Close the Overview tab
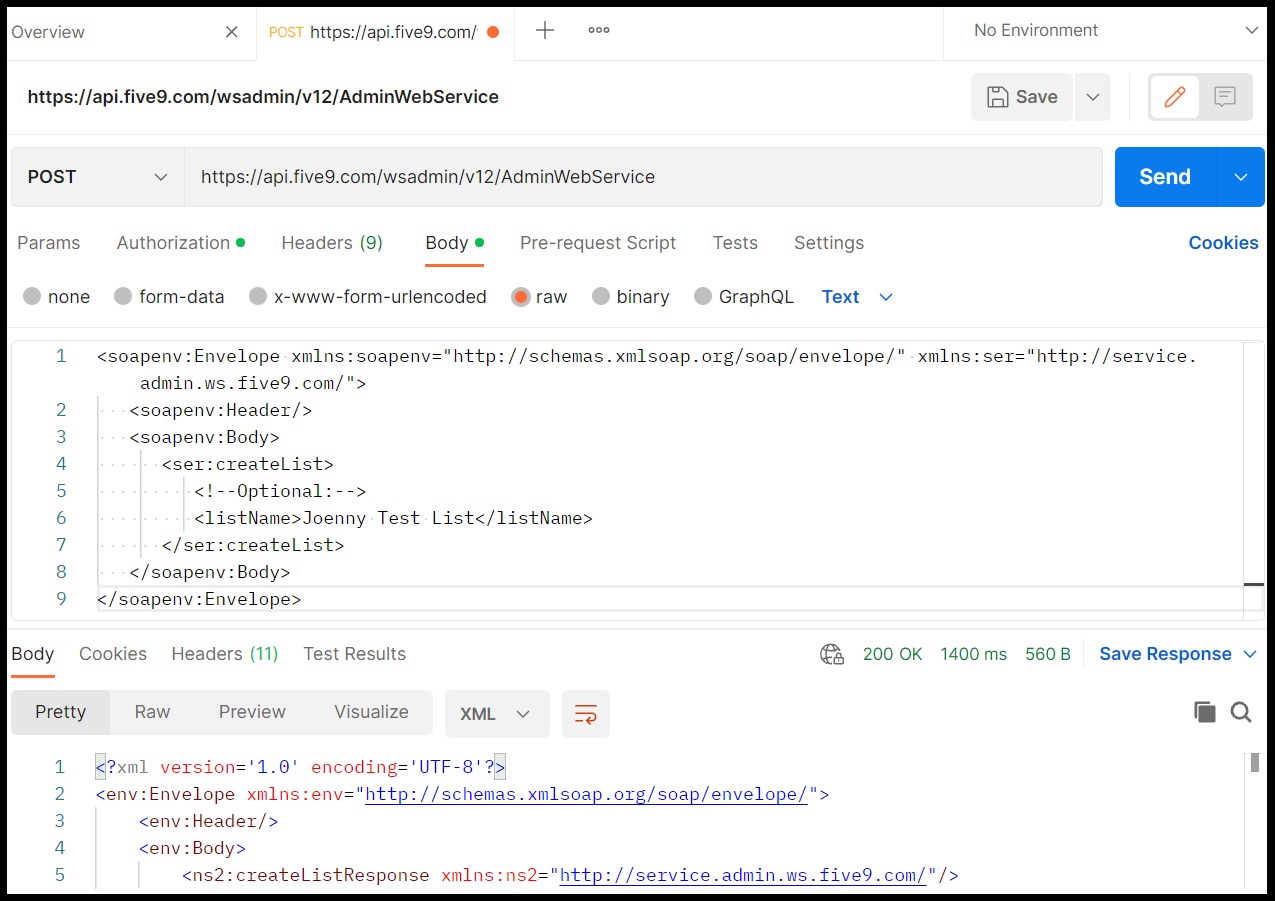1275x901 pixels. pos(232,32)
